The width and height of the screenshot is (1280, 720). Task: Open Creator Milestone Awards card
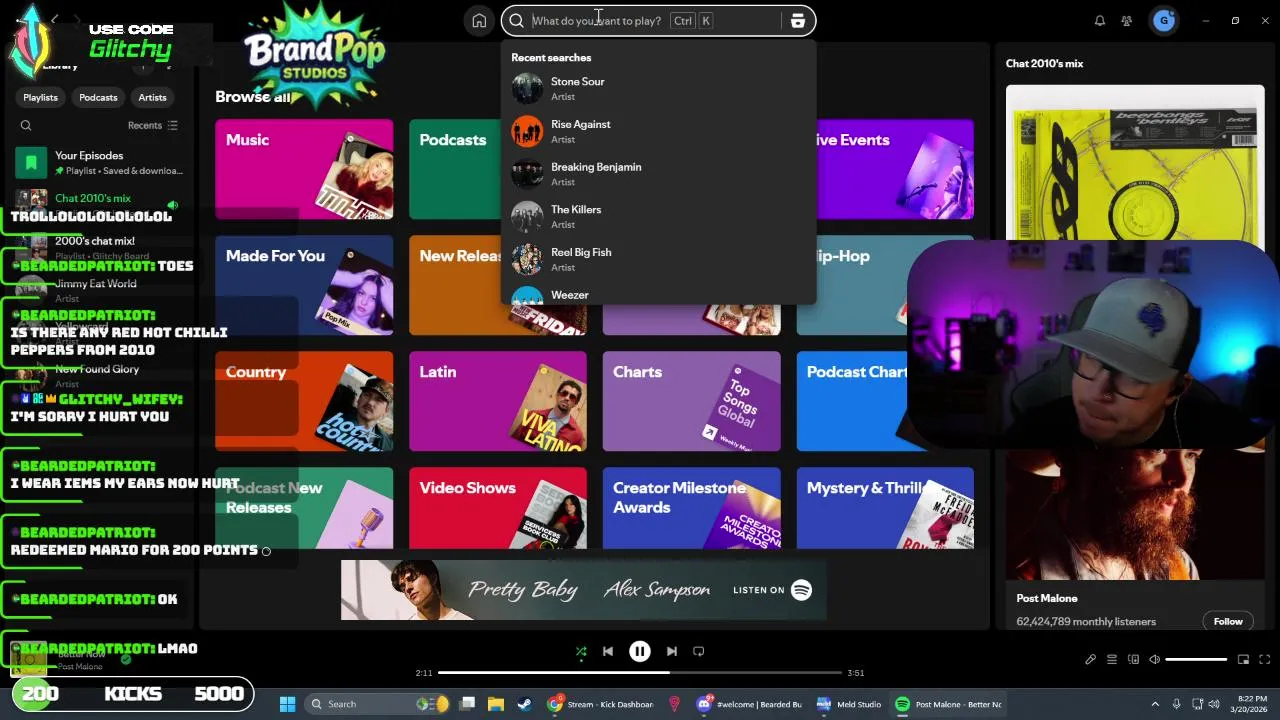pyautogui.click(x=692, y=508)
